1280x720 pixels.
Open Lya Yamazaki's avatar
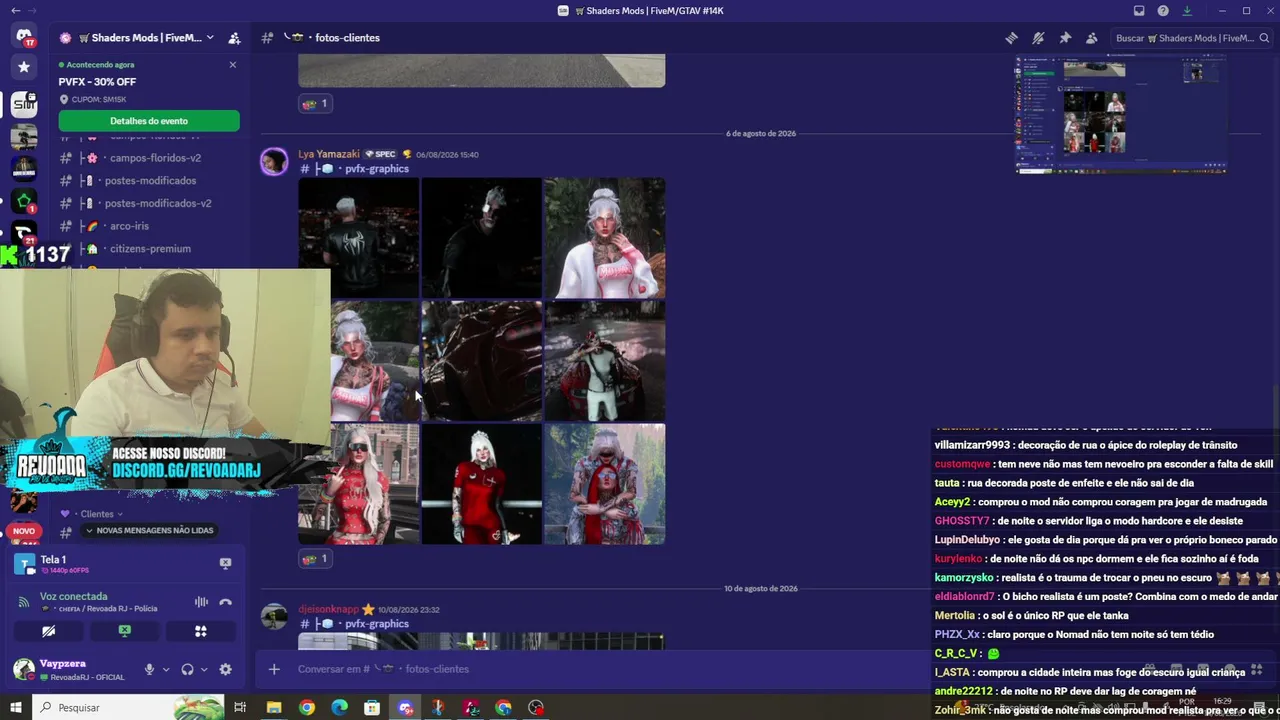274,162
